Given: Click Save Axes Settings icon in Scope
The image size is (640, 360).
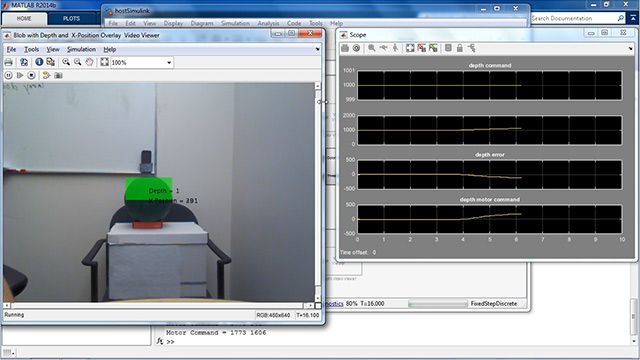Looking at the screenshot, I should (x=422, y=48).
